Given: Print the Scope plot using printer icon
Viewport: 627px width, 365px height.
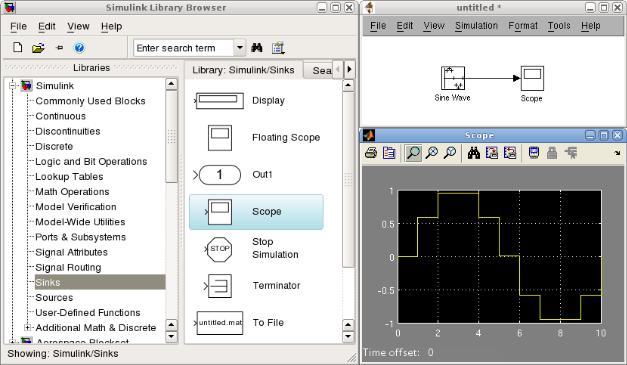Looking at the screenshot, I should pos(371,153).
